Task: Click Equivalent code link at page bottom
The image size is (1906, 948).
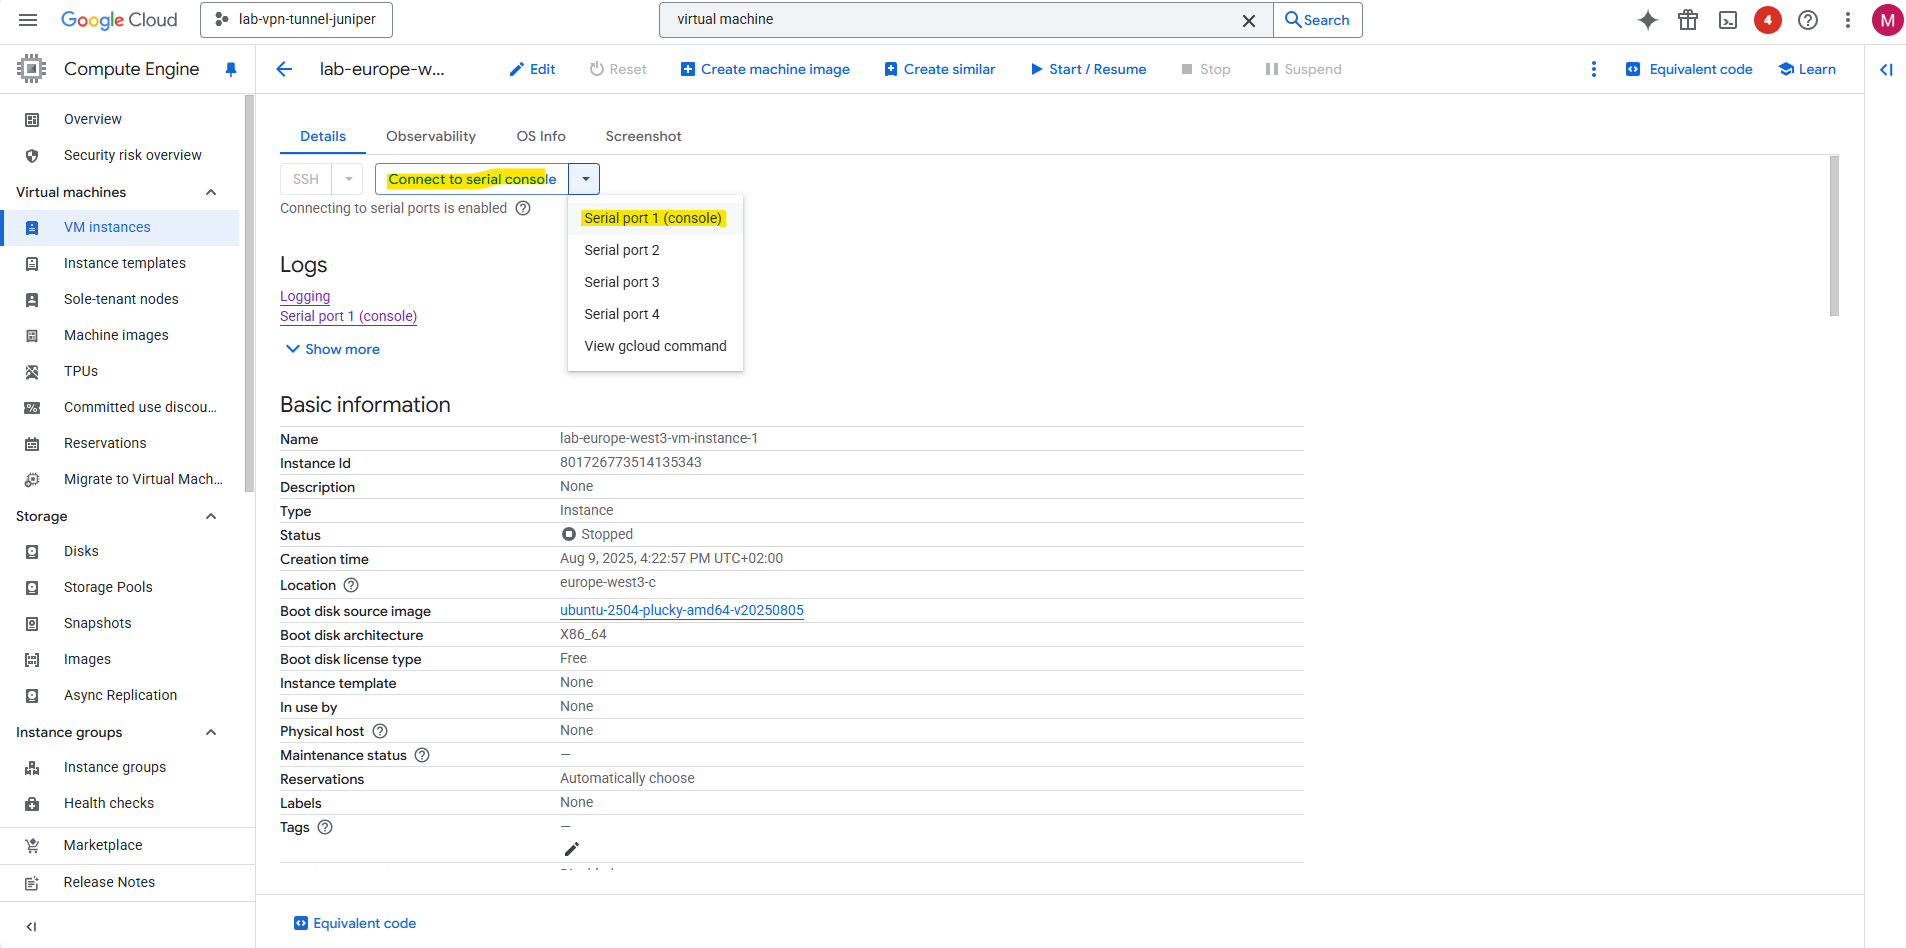Action: coord(355,923)
